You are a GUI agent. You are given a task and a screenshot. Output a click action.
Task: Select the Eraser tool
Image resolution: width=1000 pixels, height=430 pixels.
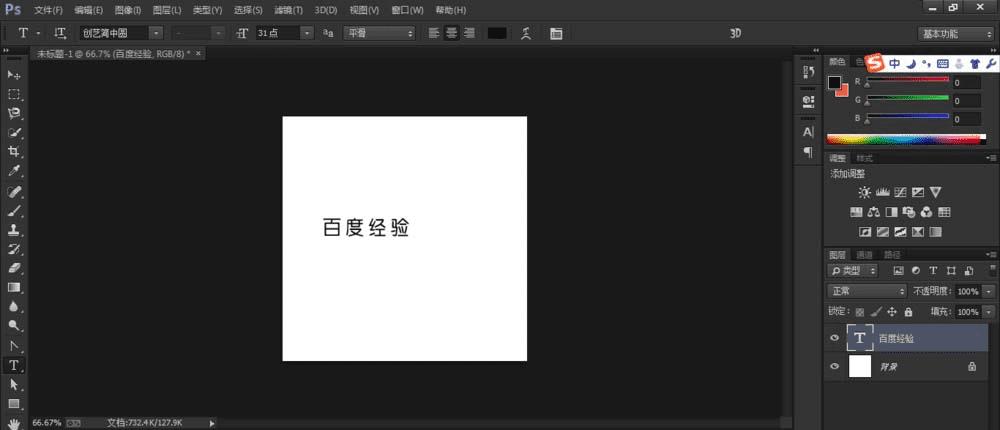[14, 268]
